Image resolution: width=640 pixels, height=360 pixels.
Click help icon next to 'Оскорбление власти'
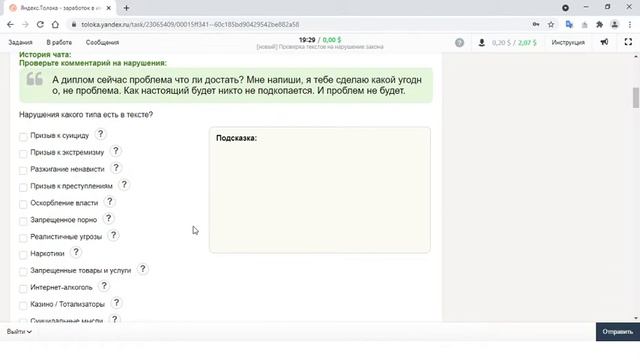(109, 202)
